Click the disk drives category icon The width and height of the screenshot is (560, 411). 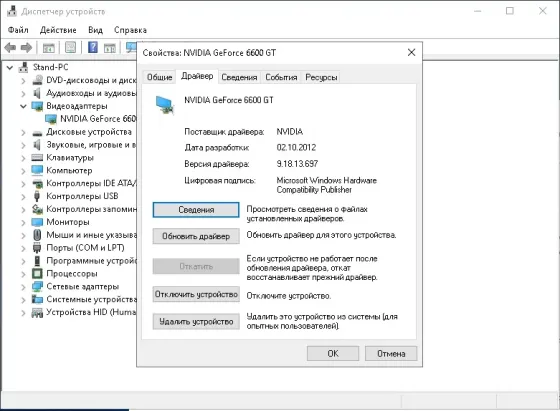37,133
